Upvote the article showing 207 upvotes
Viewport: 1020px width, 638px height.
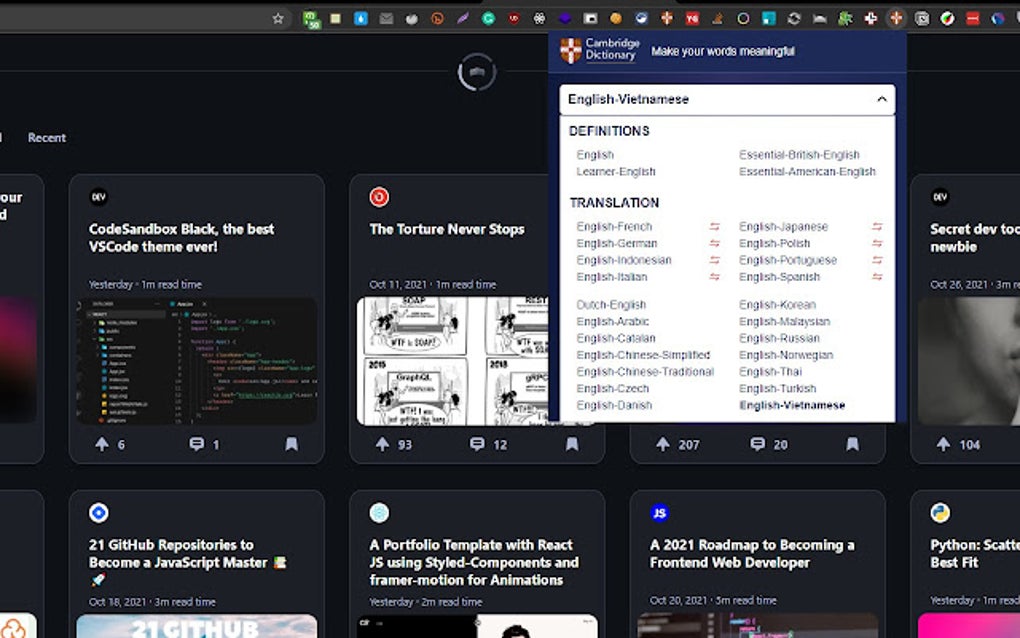point(664,443)
